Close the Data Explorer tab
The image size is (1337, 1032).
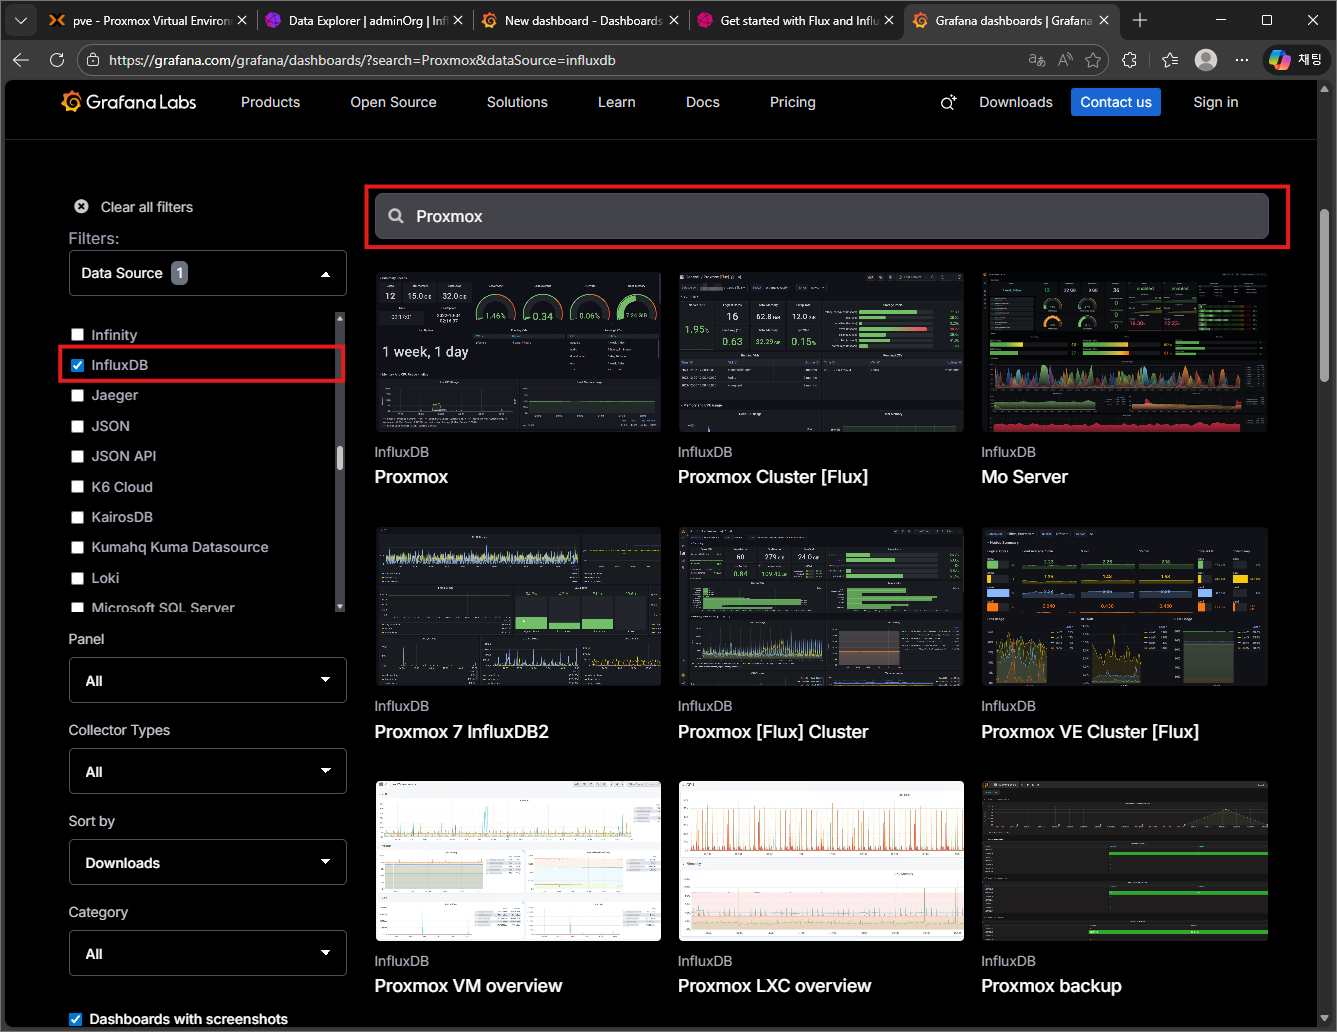458,20
